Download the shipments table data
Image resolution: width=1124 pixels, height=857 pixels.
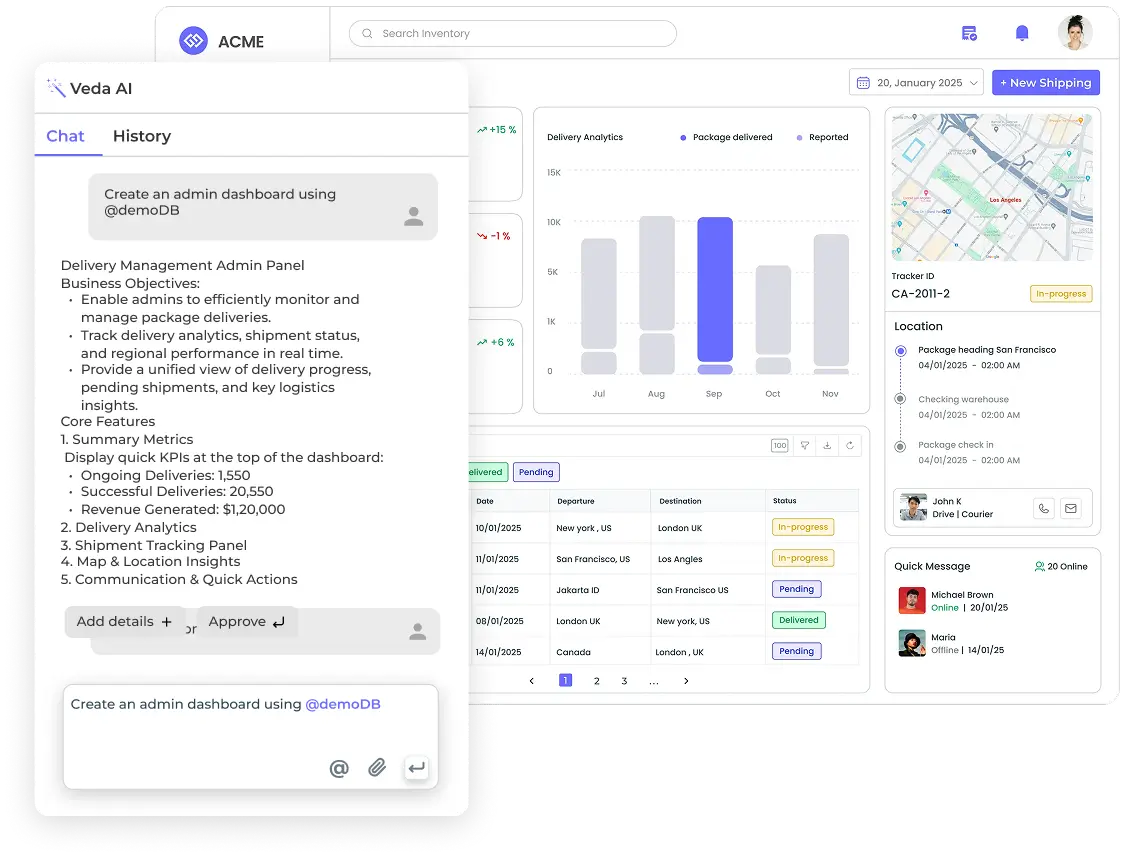coord(827,446)
